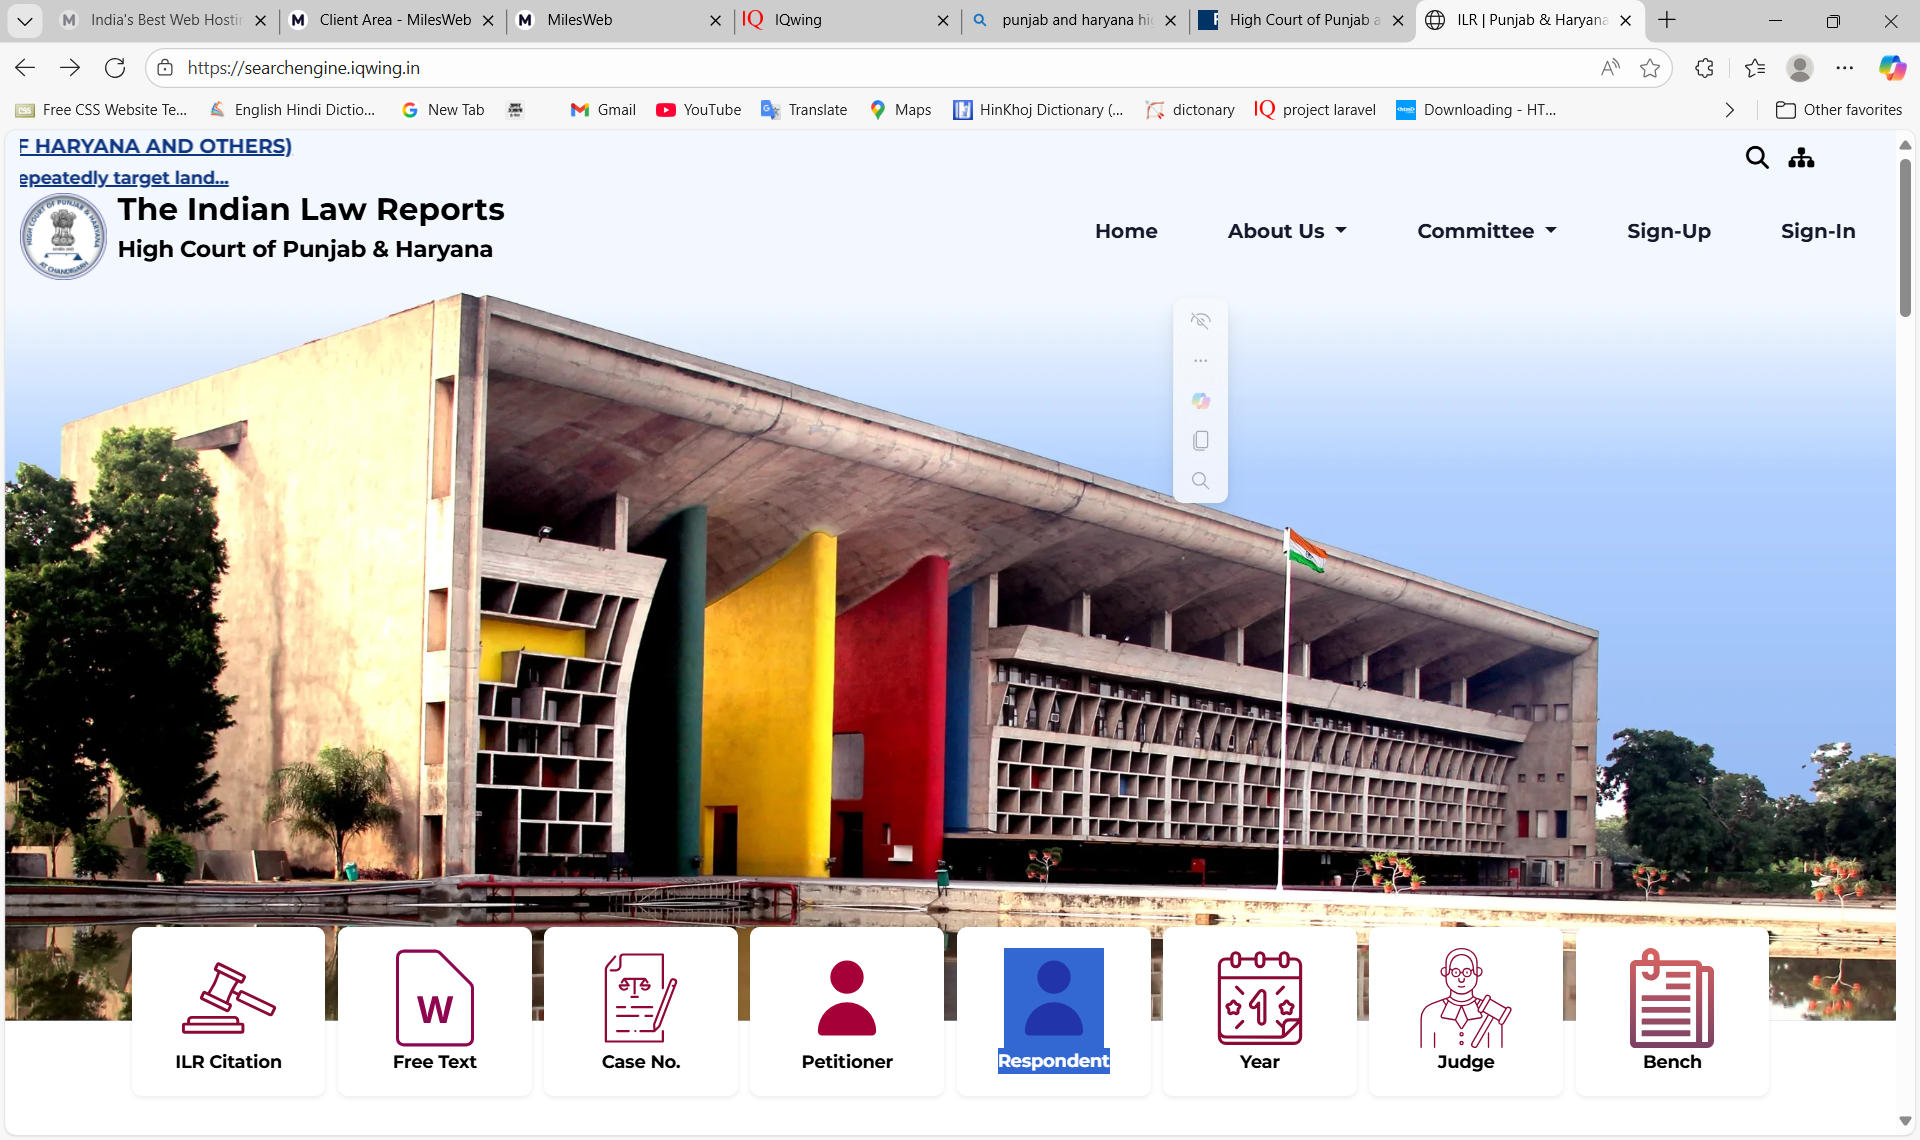
Task: Open the Respondent search card
Action: [x=1052, y=1011]
